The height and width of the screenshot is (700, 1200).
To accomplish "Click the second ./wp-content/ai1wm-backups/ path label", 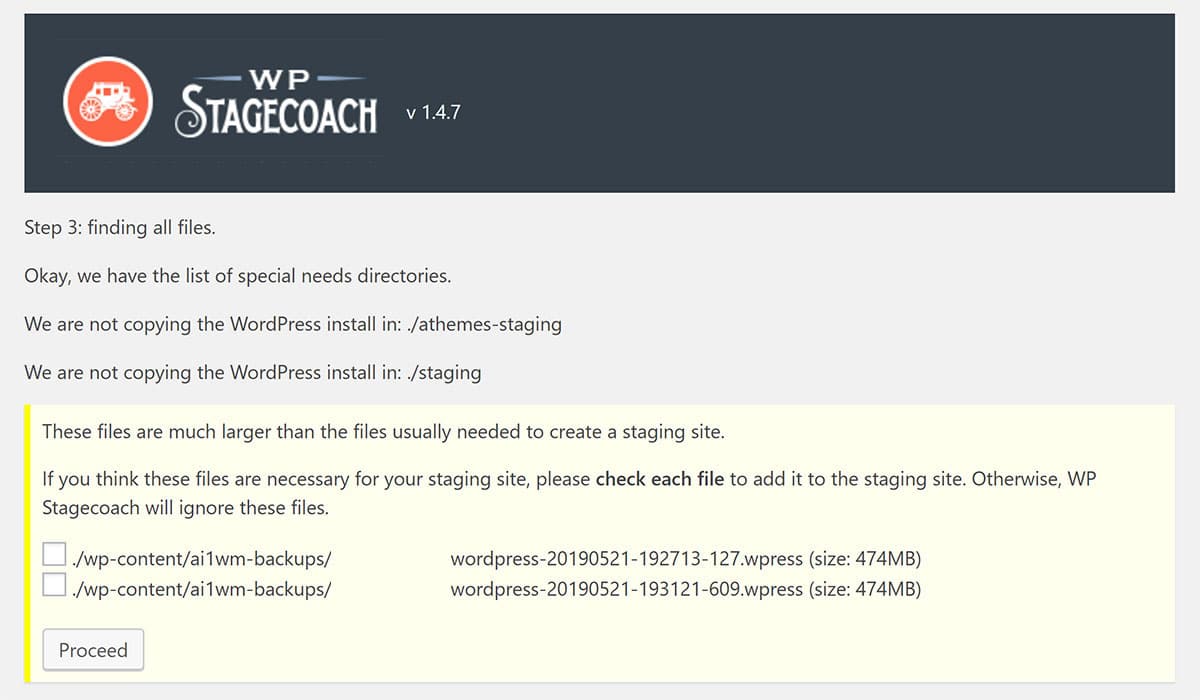I will [x=201, y=589].
